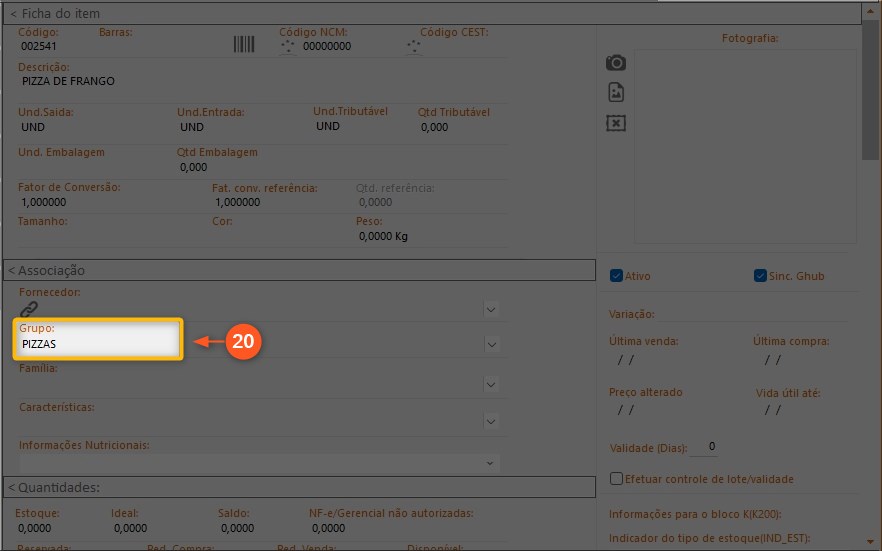This screenshot has height=551, width=882.
Task: Open the Fornecedor dropdown
Action: tap(491, 309)
